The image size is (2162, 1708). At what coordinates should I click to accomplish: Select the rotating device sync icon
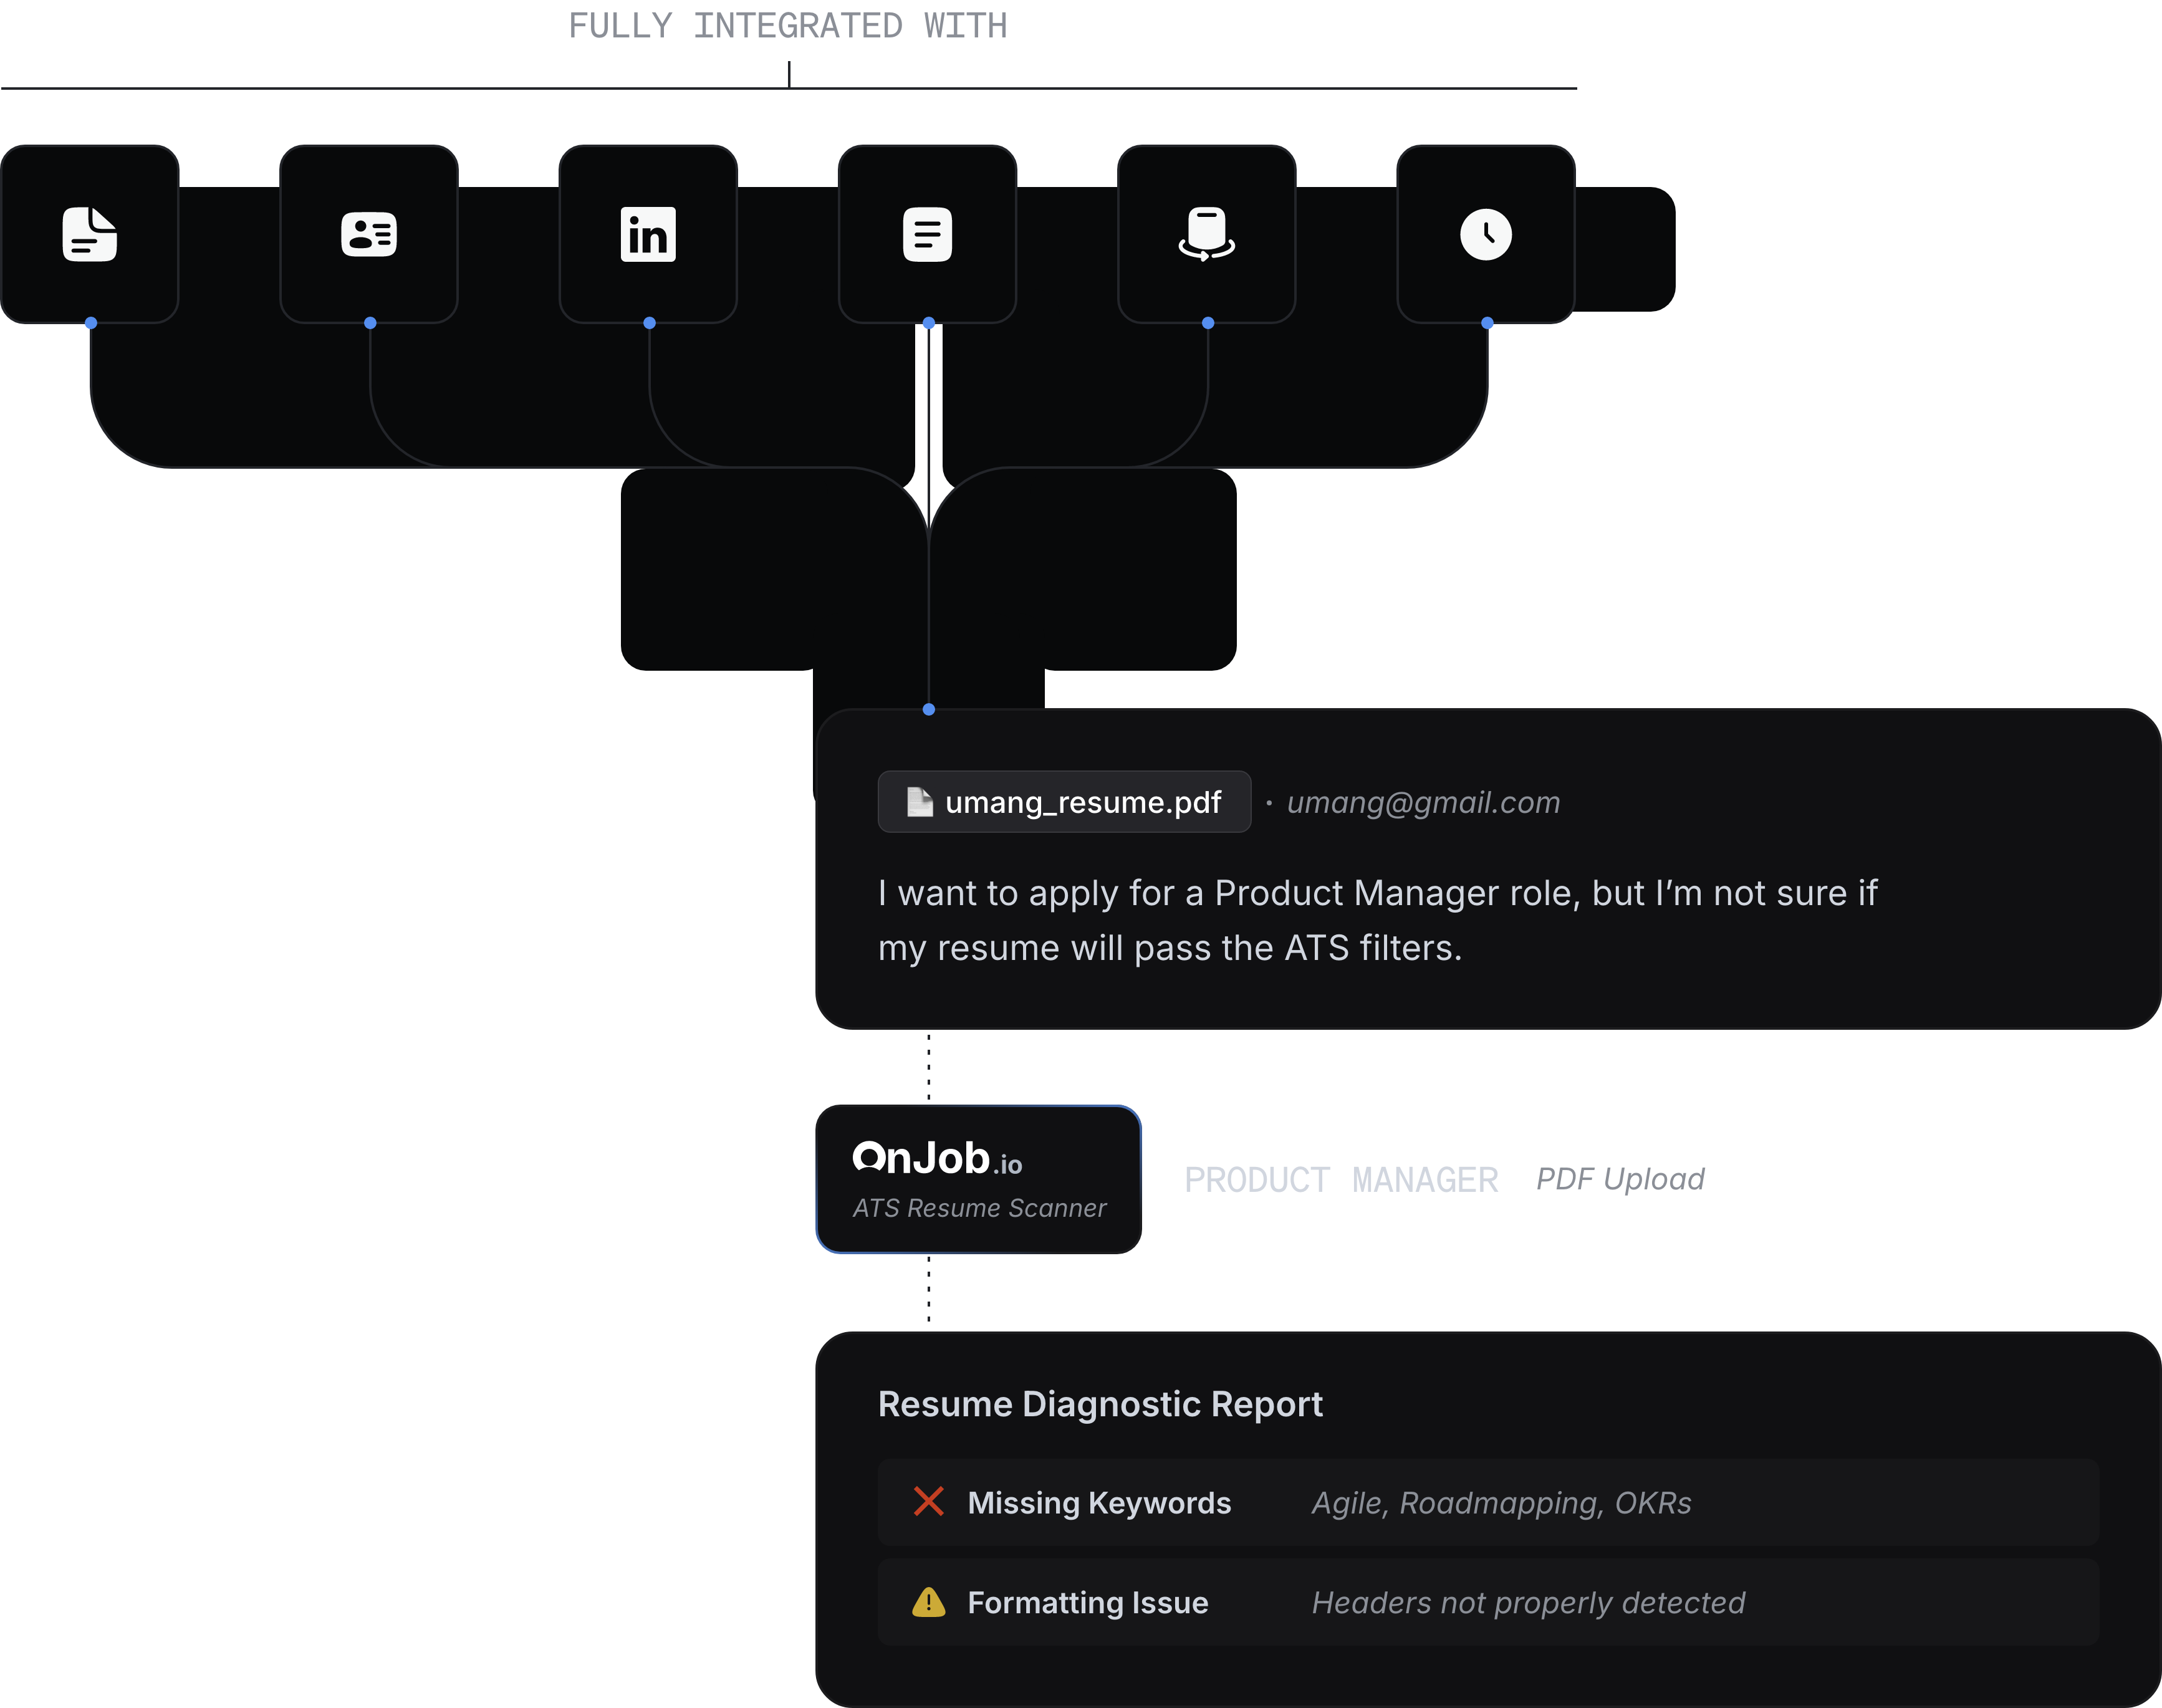[1206, 234]
